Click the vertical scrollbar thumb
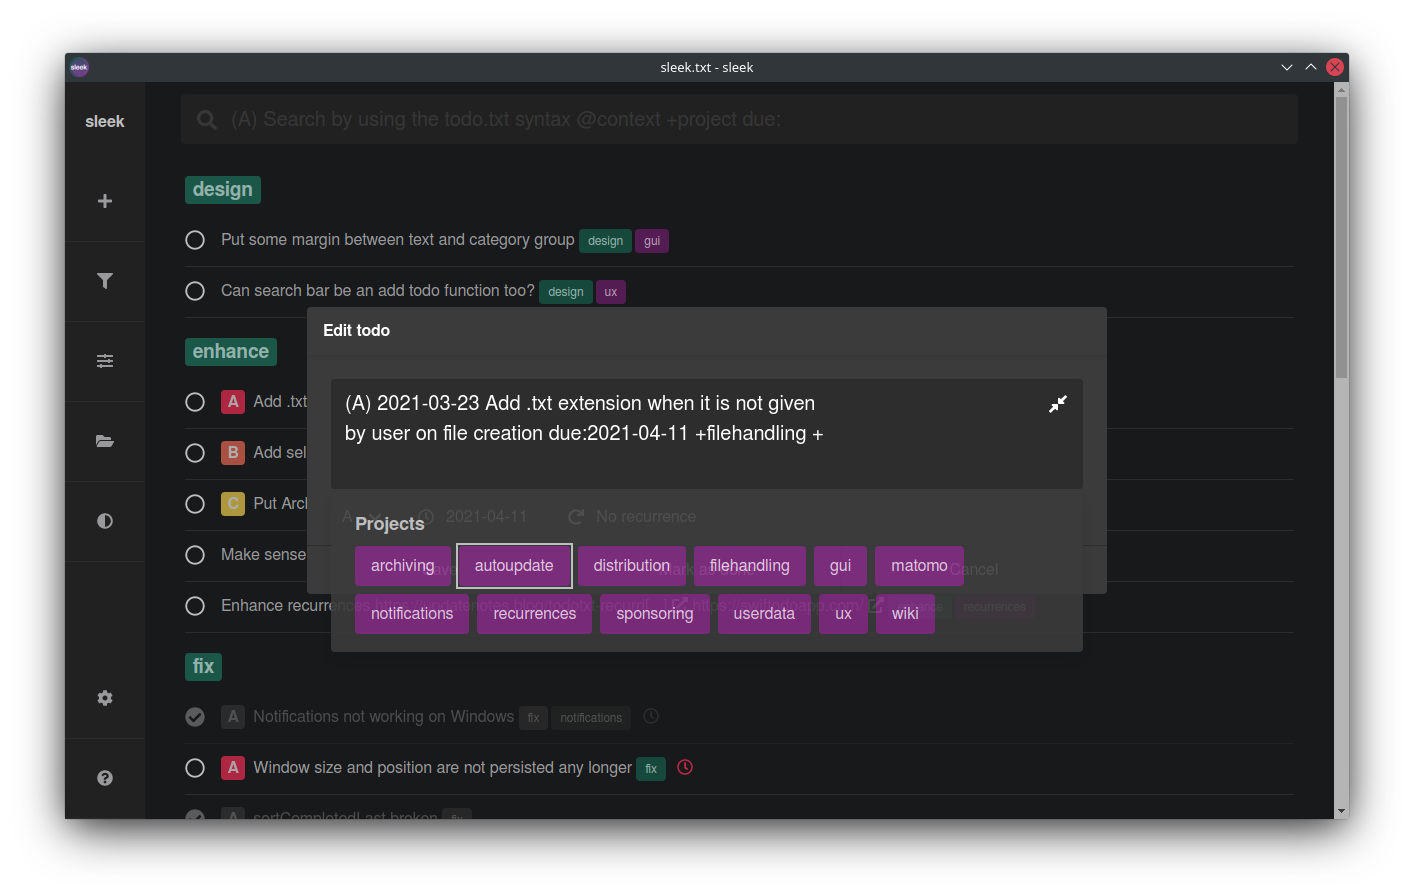Viewport: 1414px width, 896px height. [x=1342, y=237]
